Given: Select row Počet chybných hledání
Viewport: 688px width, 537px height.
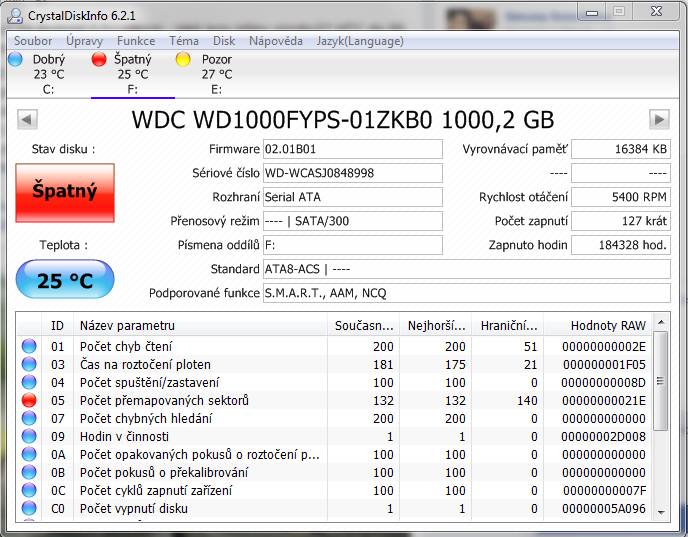Looking at the screenshot, I should (334, 418).
